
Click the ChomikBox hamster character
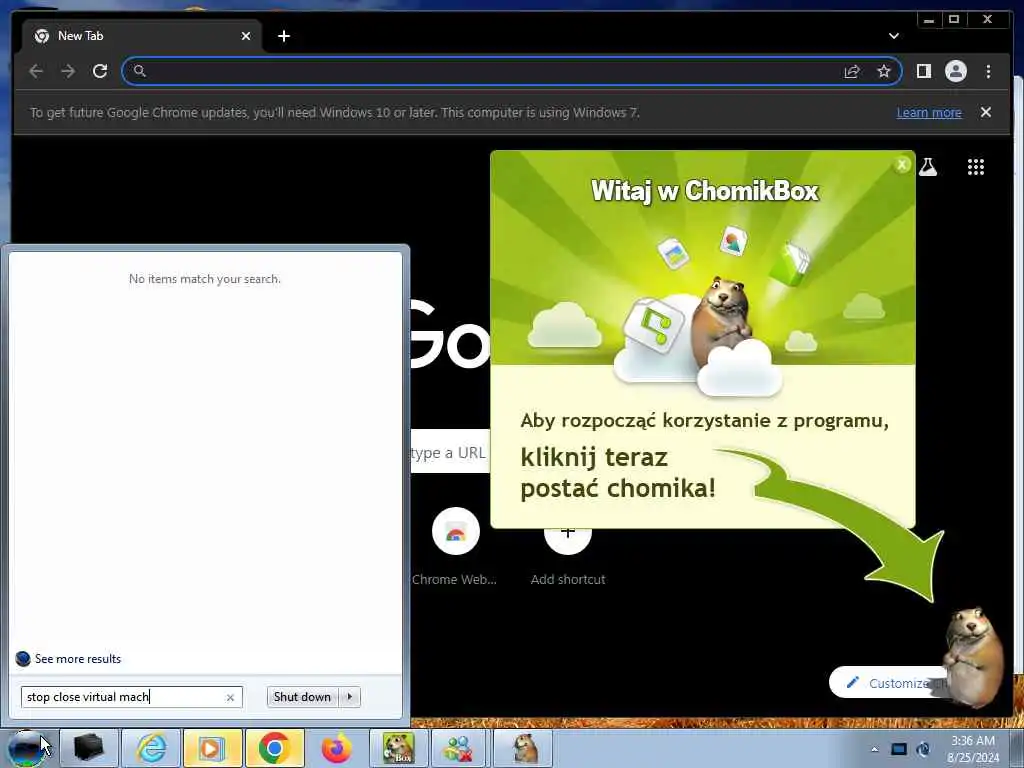tap(974, 655)
